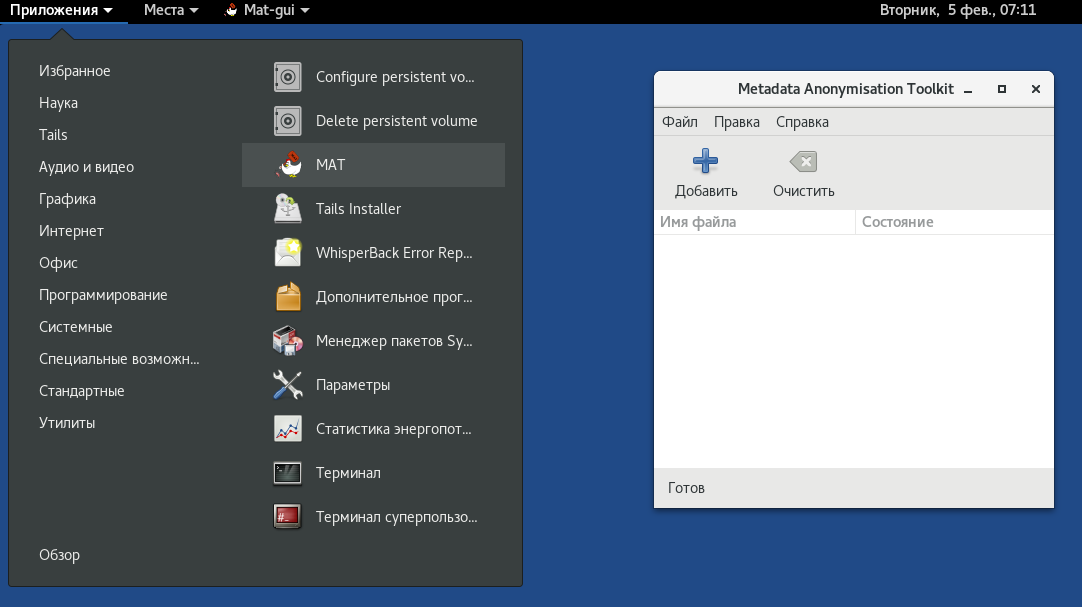Launch Терминал суперпользователя icon
1082x607 pixels.
(x=288, y=517)
